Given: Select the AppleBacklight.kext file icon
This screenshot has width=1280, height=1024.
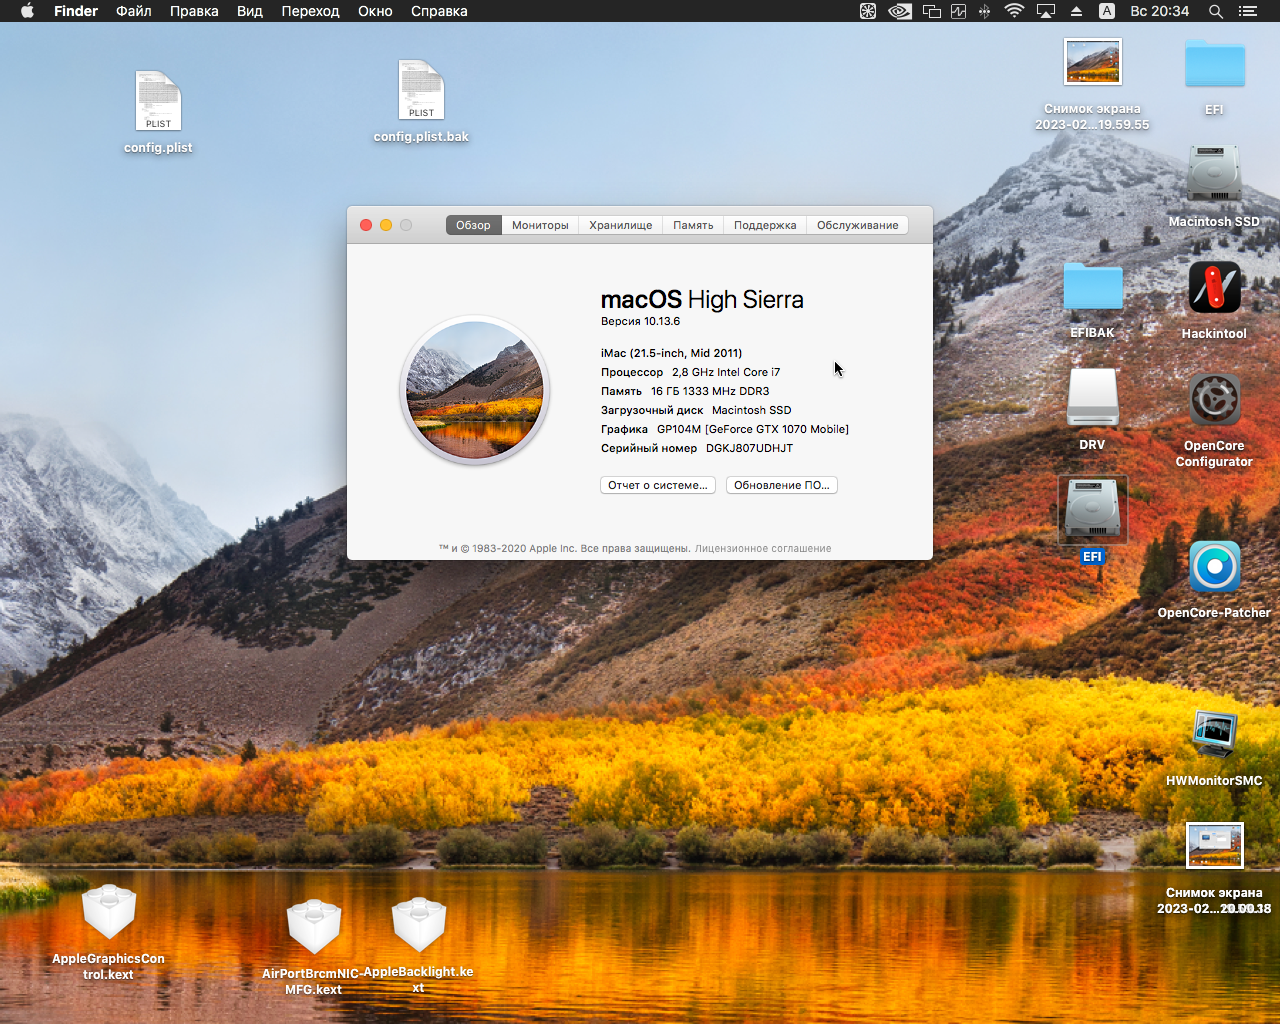Looking at the screenshot, I should [418, 925].
